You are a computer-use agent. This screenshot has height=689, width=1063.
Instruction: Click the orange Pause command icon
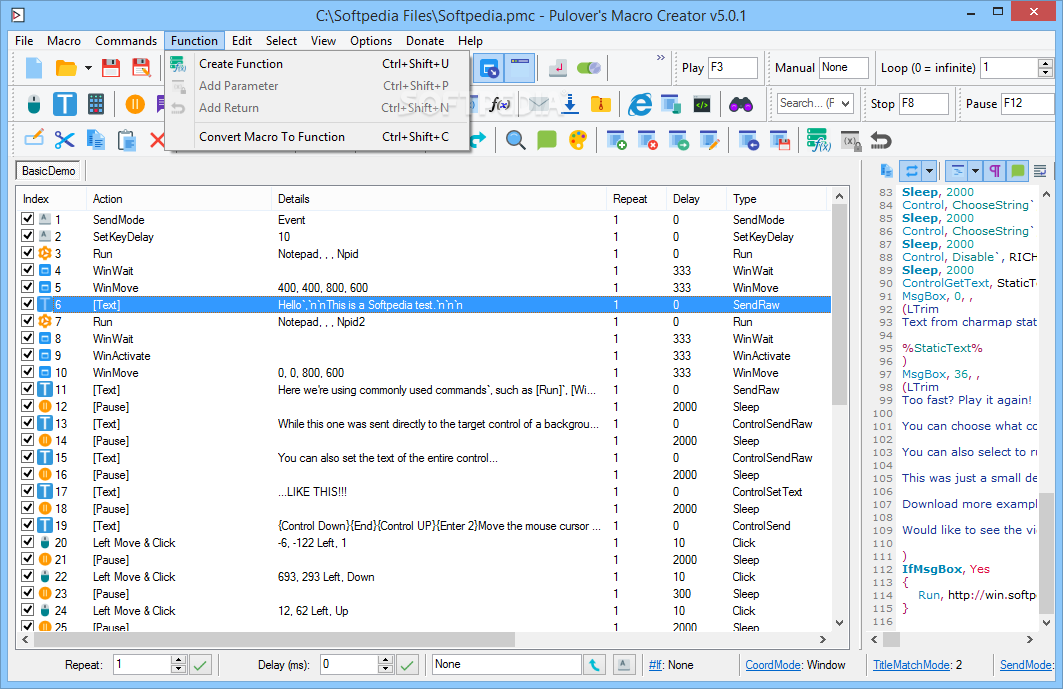135,104
